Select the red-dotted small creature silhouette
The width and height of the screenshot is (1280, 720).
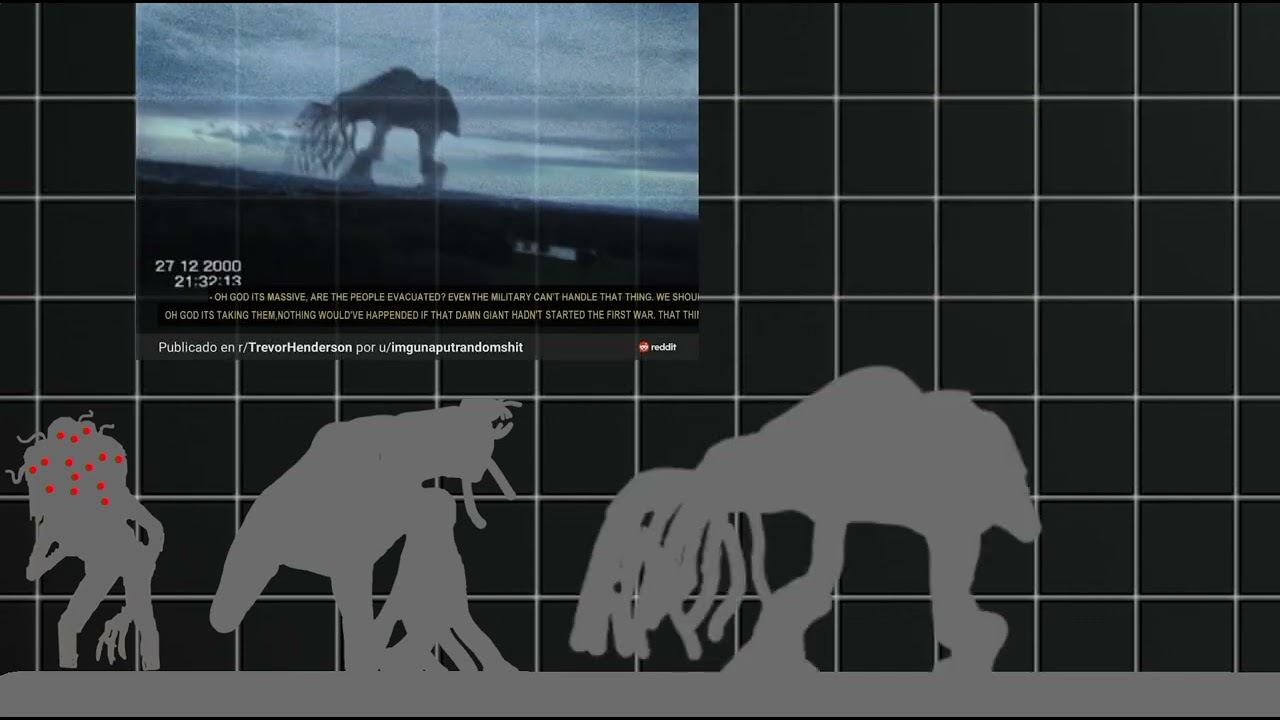coord(85,540)
